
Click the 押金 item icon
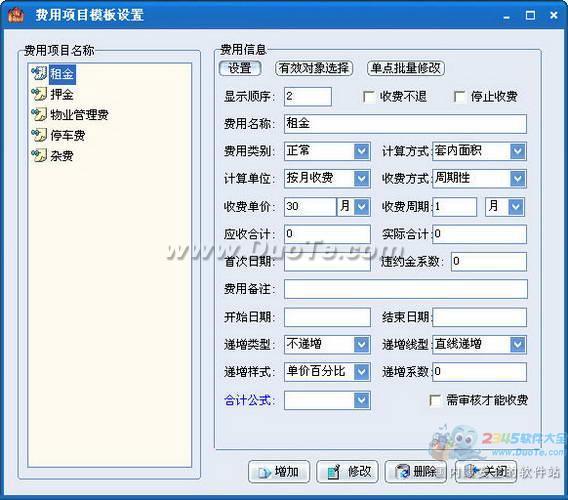click(x=39, y=94)
